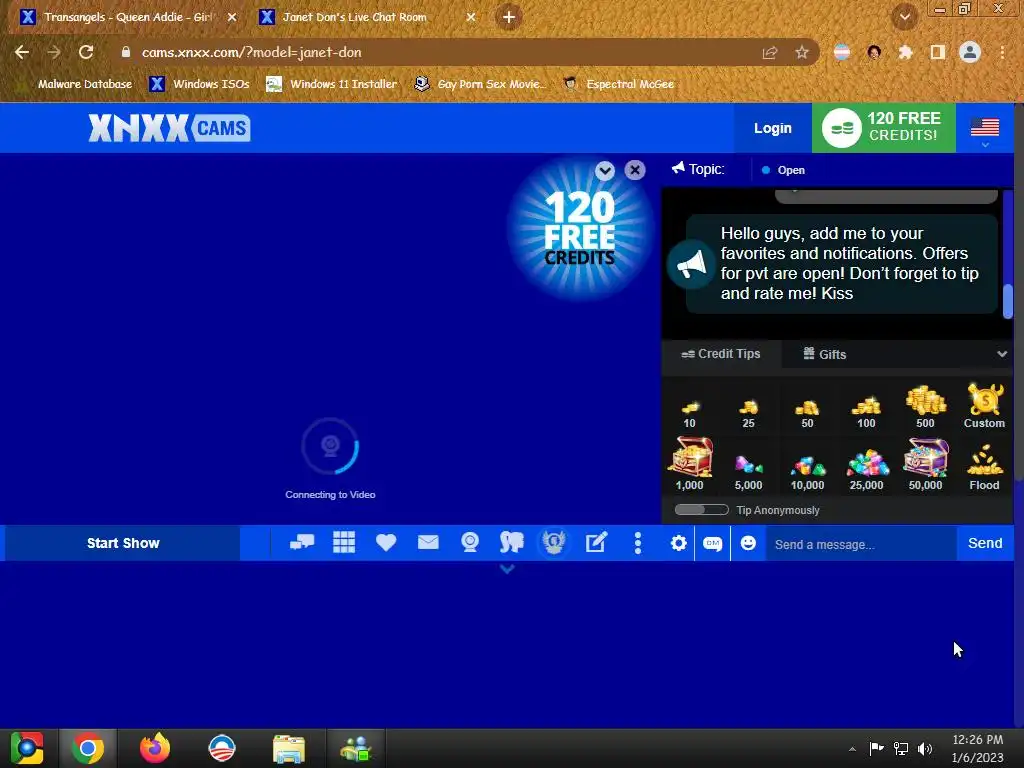Open the Malware Database bookmark
The image size is (1024, 768).
(x=84, y=84)
